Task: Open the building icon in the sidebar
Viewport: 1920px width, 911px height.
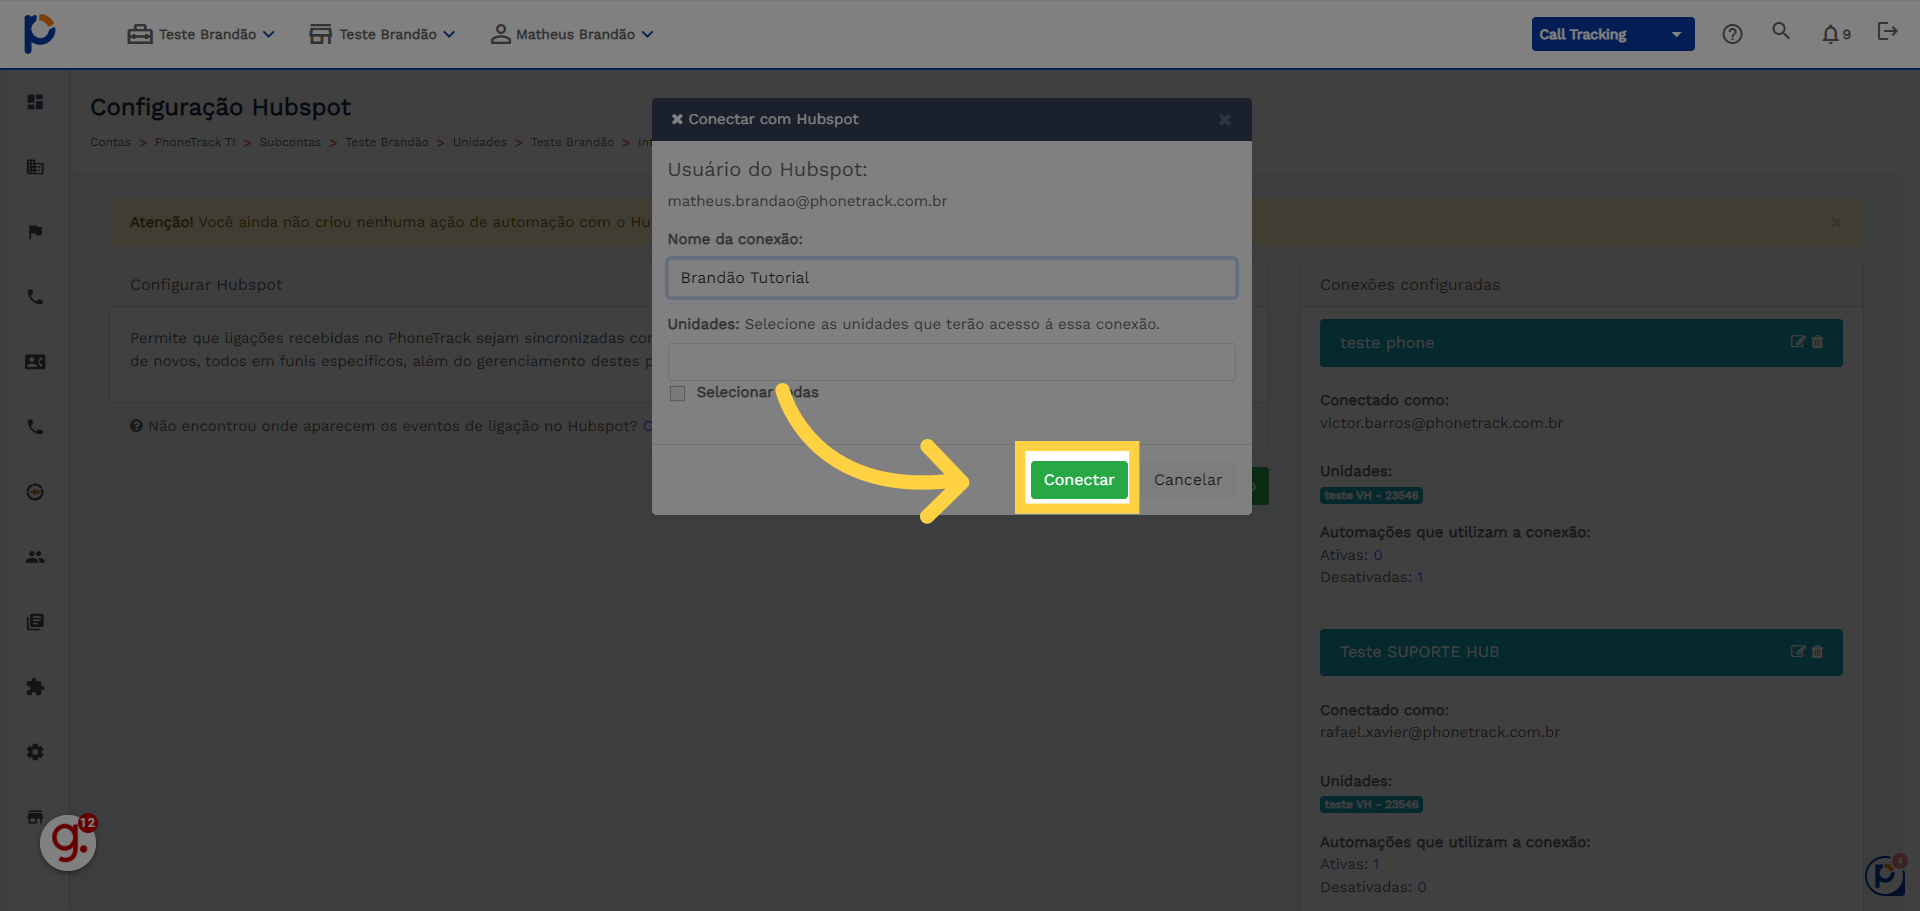Action: pos(35,167)
